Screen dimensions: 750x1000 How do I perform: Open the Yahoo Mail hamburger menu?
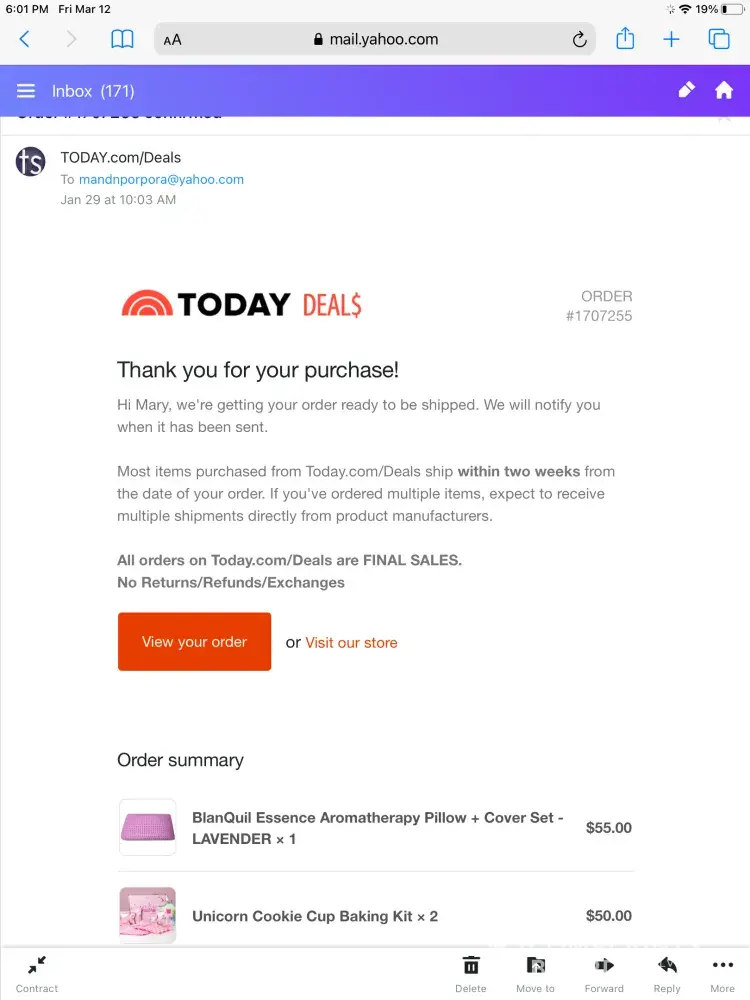click(26, 91)
